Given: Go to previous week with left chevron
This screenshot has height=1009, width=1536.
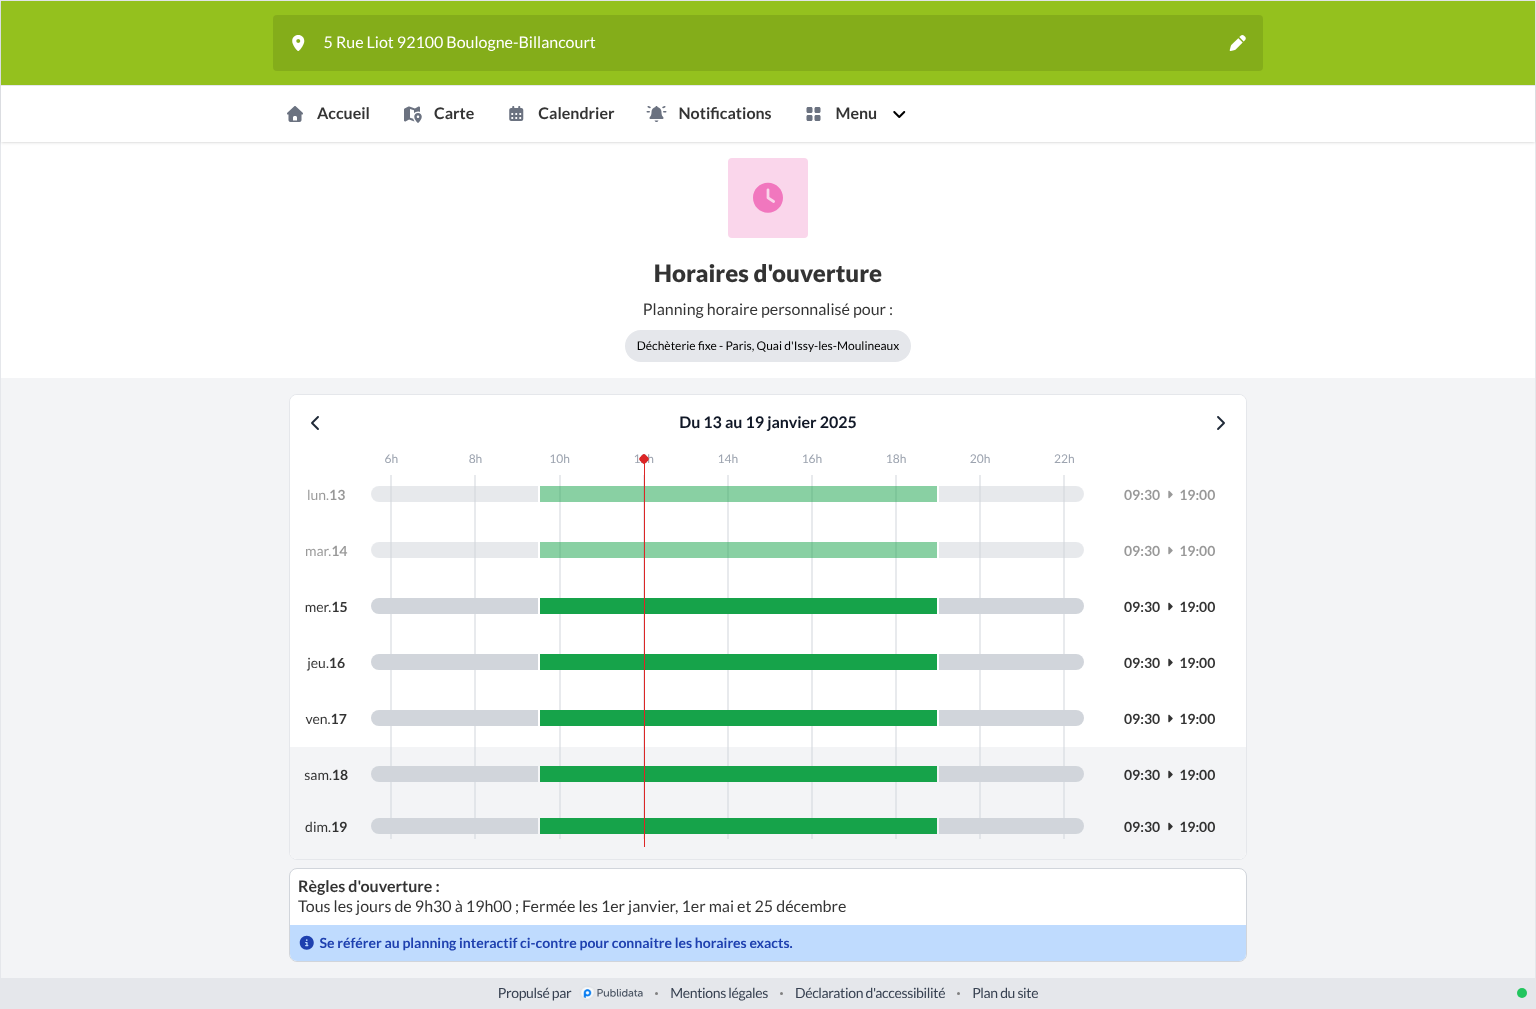Looking at the screenshot, I should tap(315, 423).
